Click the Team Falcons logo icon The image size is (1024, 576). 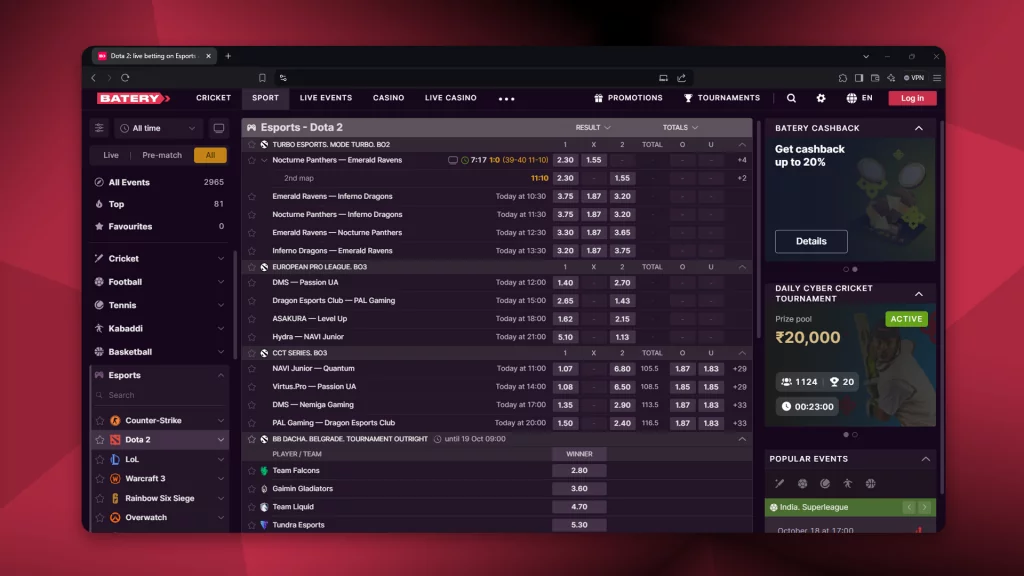click(264, 470)
